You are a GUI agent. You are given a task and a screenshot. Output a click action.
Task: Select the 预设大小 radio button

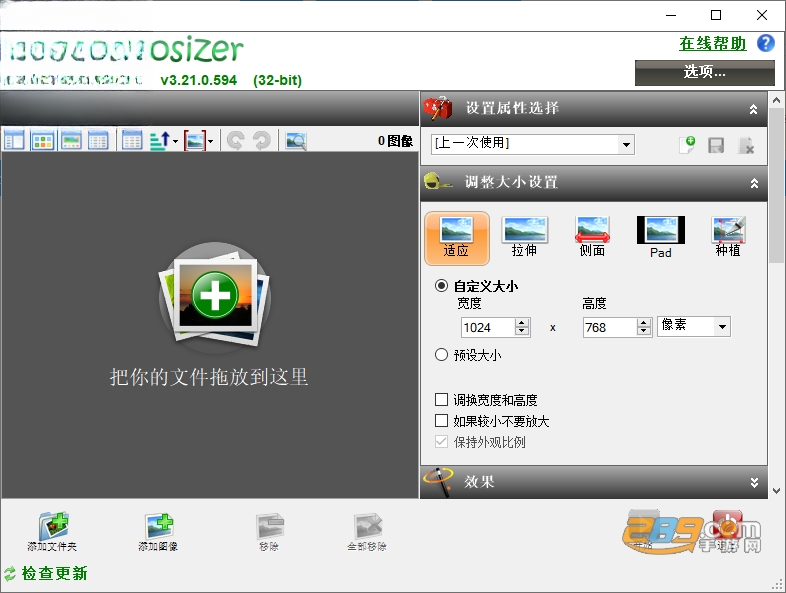[x=441, y=355]
